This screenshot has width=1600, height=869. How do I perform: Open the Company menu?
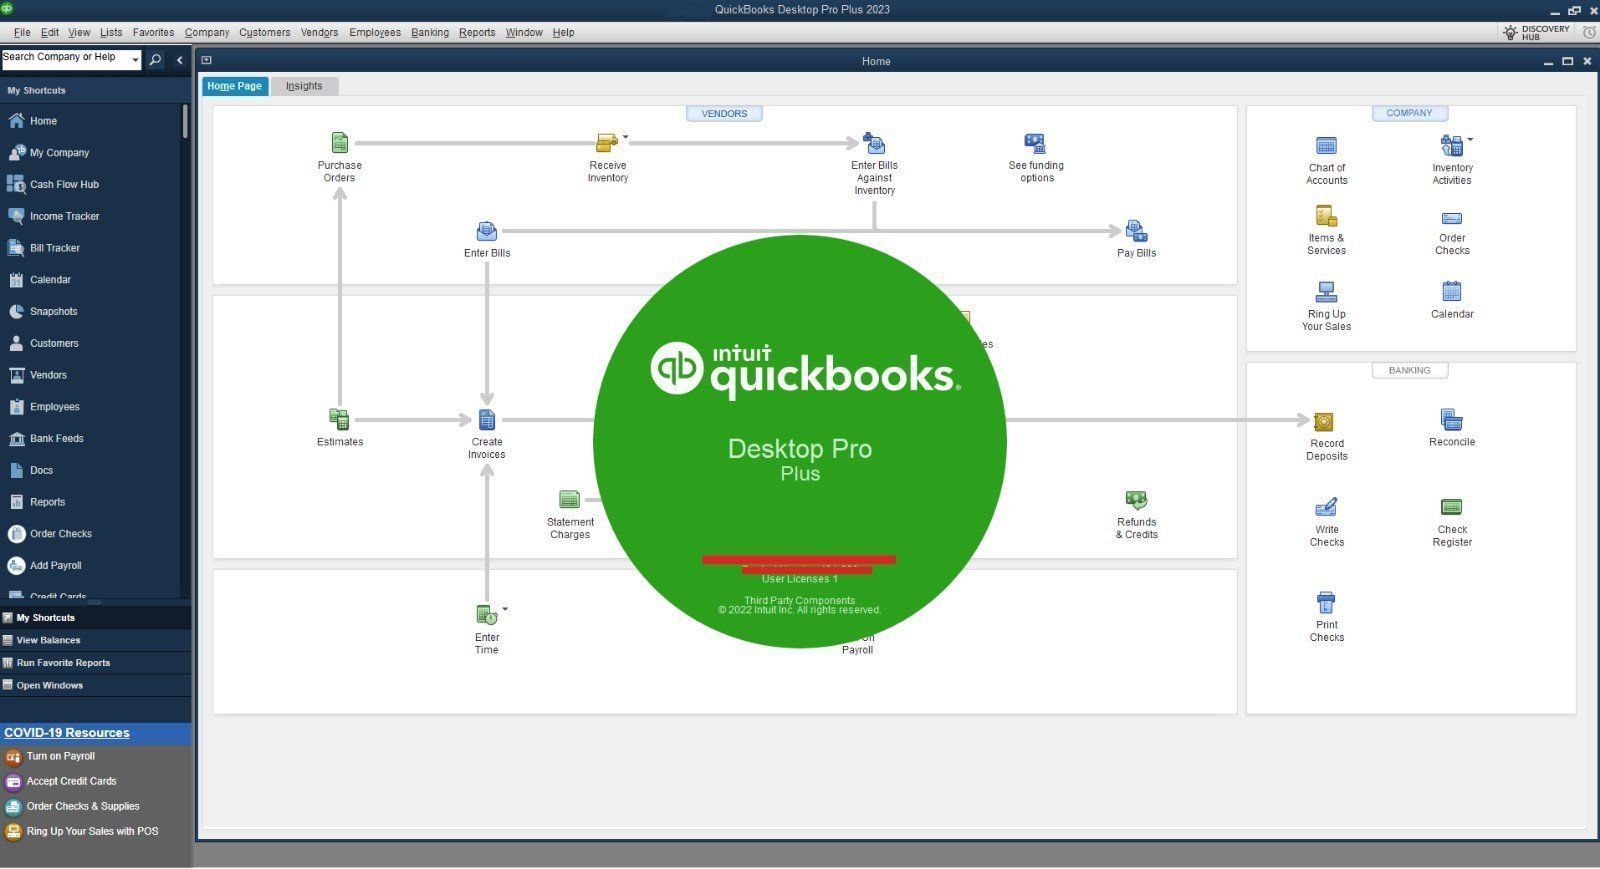207,32
